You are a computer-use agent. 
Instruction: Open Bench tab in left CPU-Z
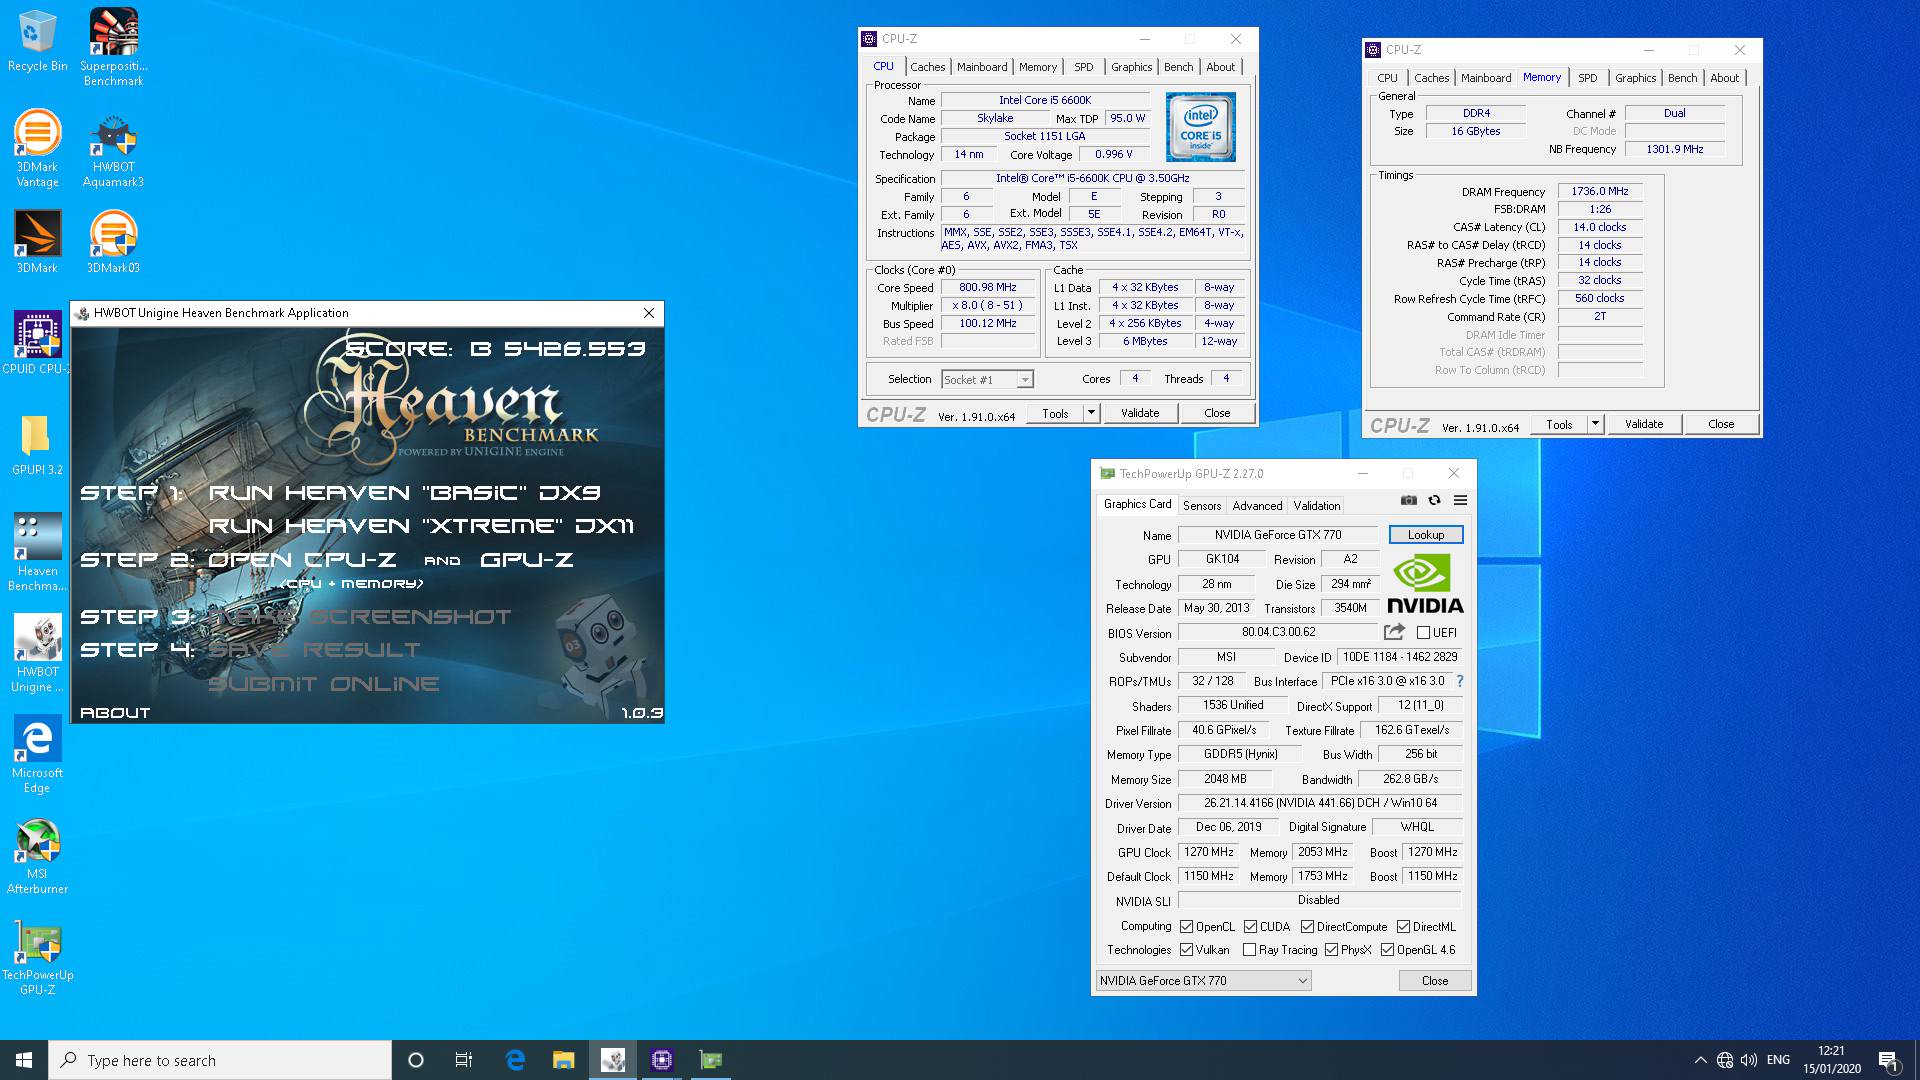tap(1178, 67)
